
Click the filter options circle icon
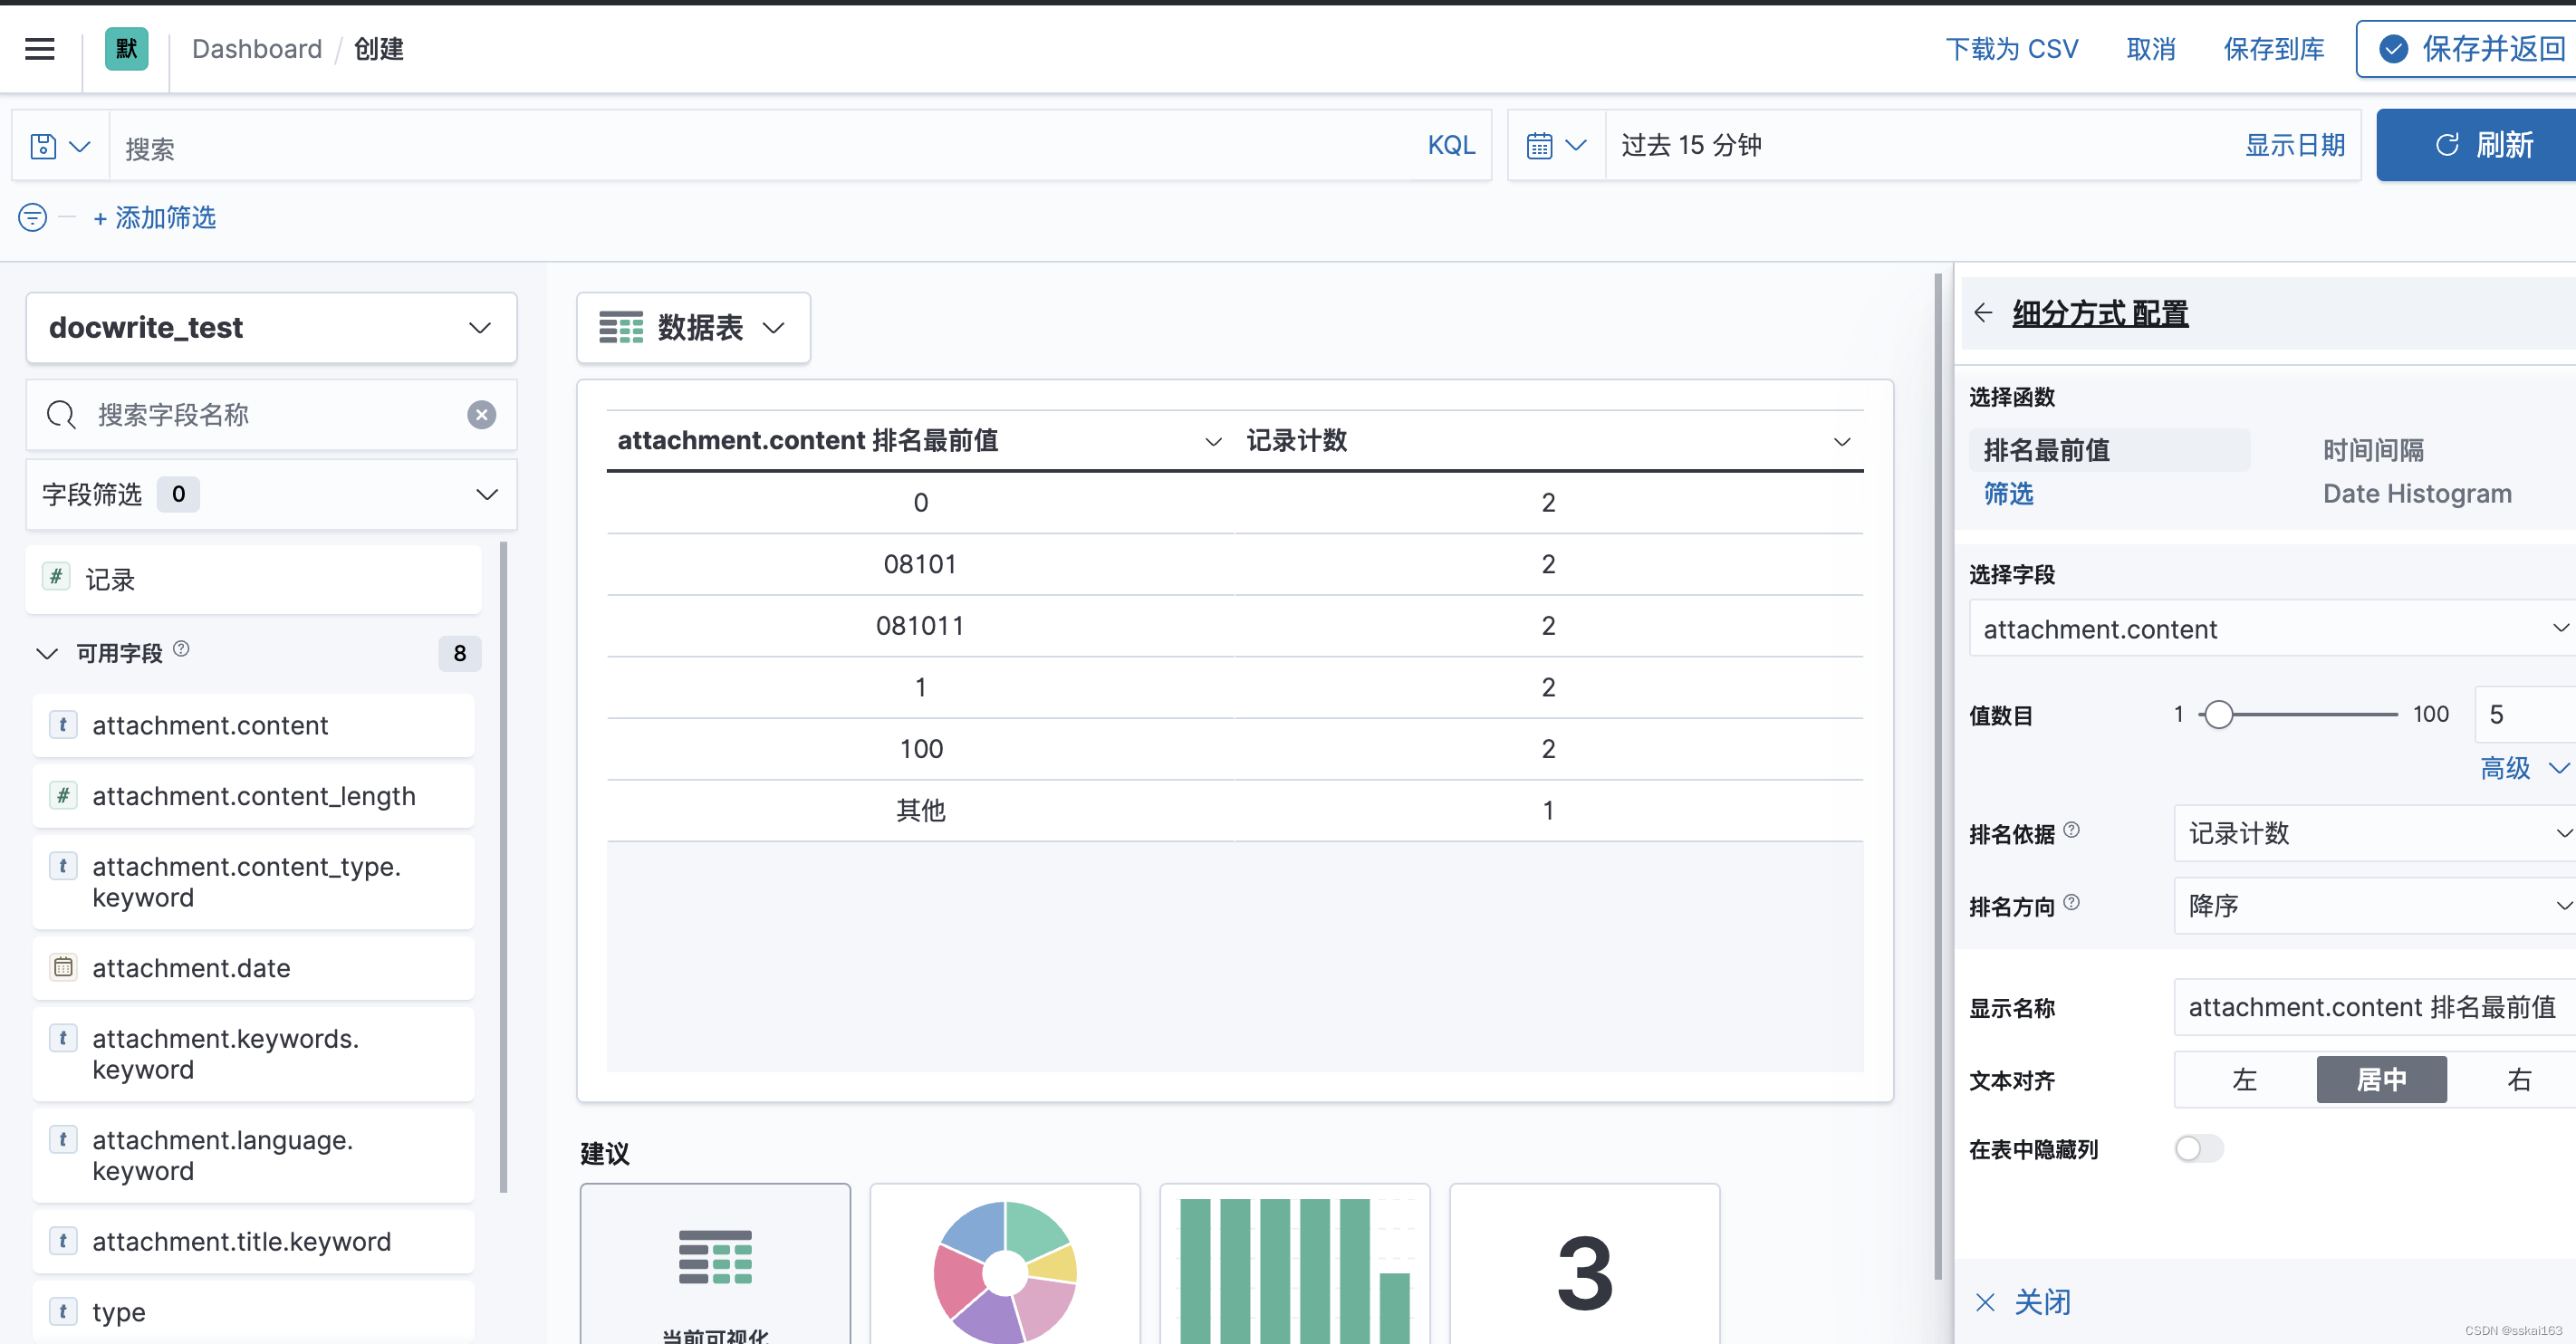pos(32,217)
